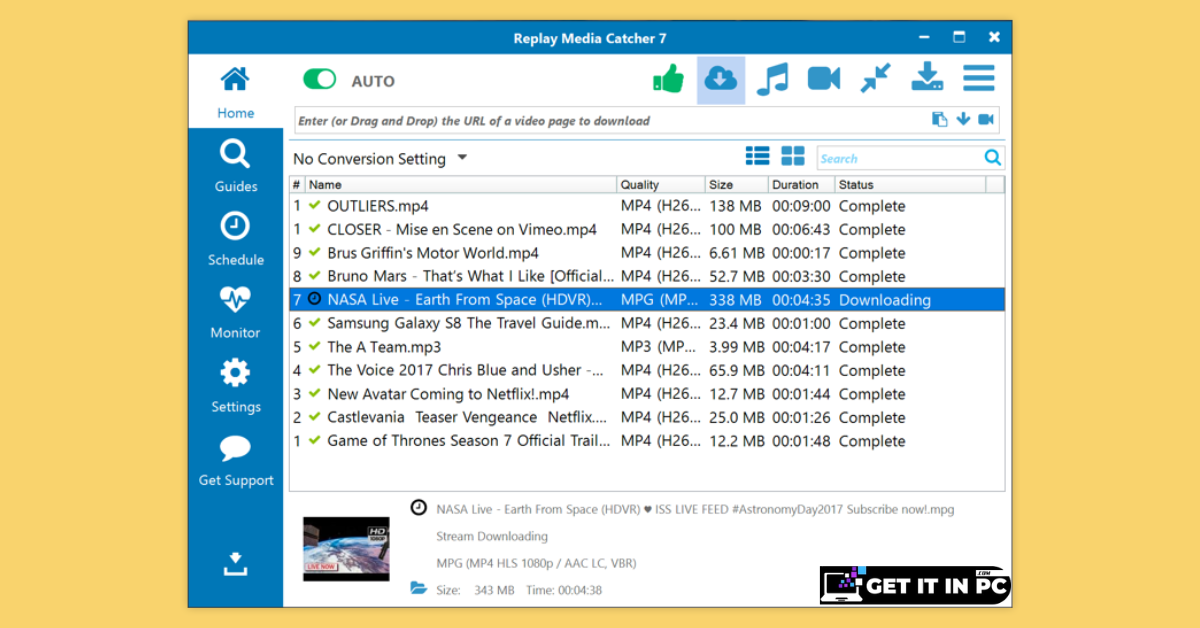Viewport: 1200px width, 628px height.
Task: Click the Downloading status cell
Action: tap(885, 300)
